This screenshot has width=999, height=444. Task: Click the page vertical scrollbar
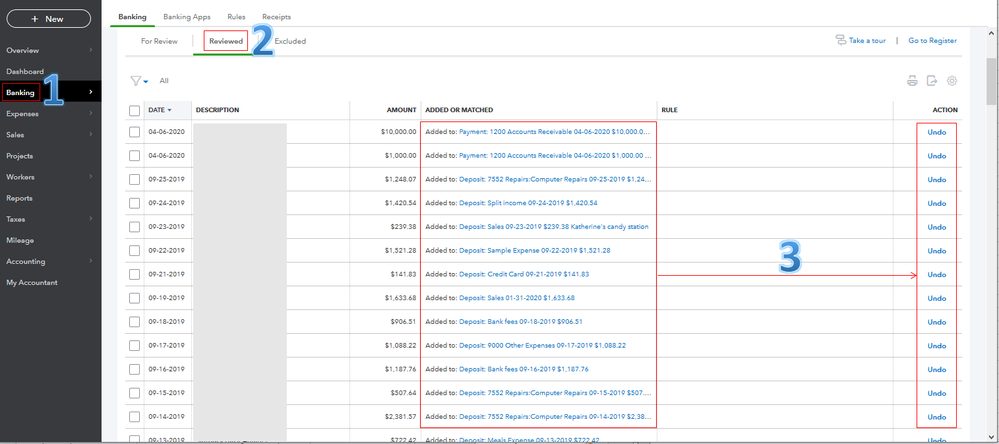coord(991,80)
